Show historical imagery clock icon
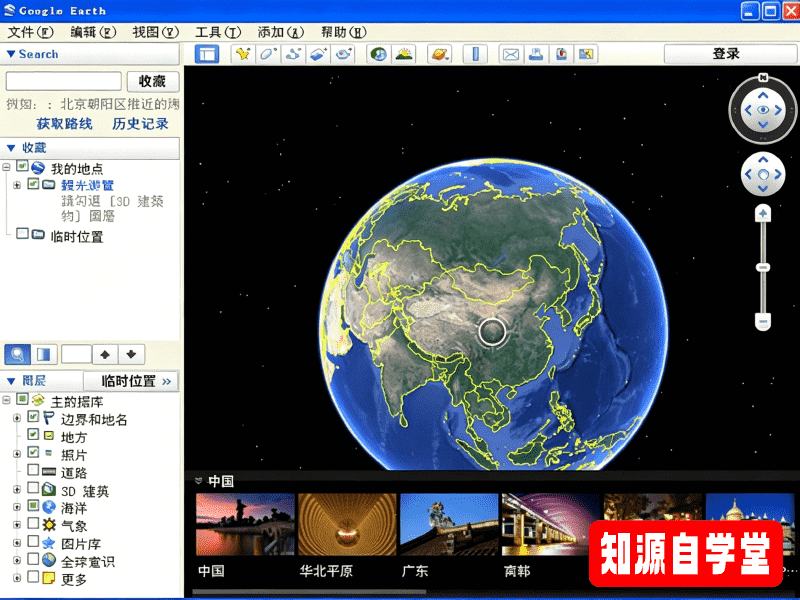Screen dimensions: 800x600 [x=379, y=54]
